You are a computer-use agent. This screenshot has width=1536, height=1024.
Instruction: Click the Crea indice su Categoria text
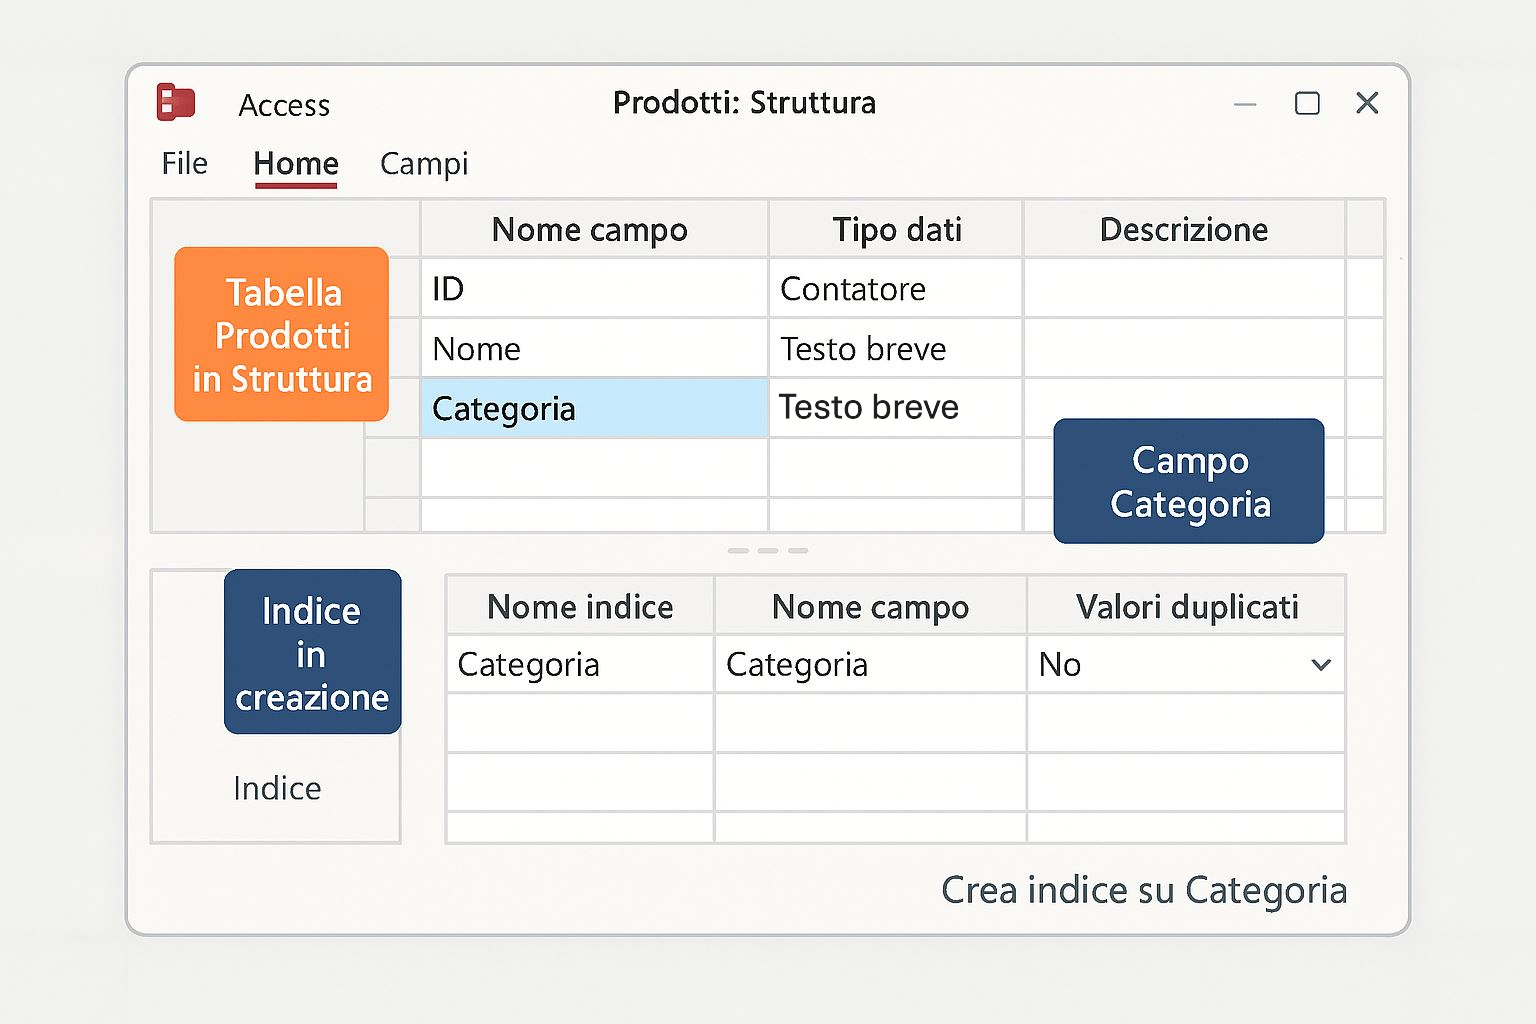pos(1144,890)
